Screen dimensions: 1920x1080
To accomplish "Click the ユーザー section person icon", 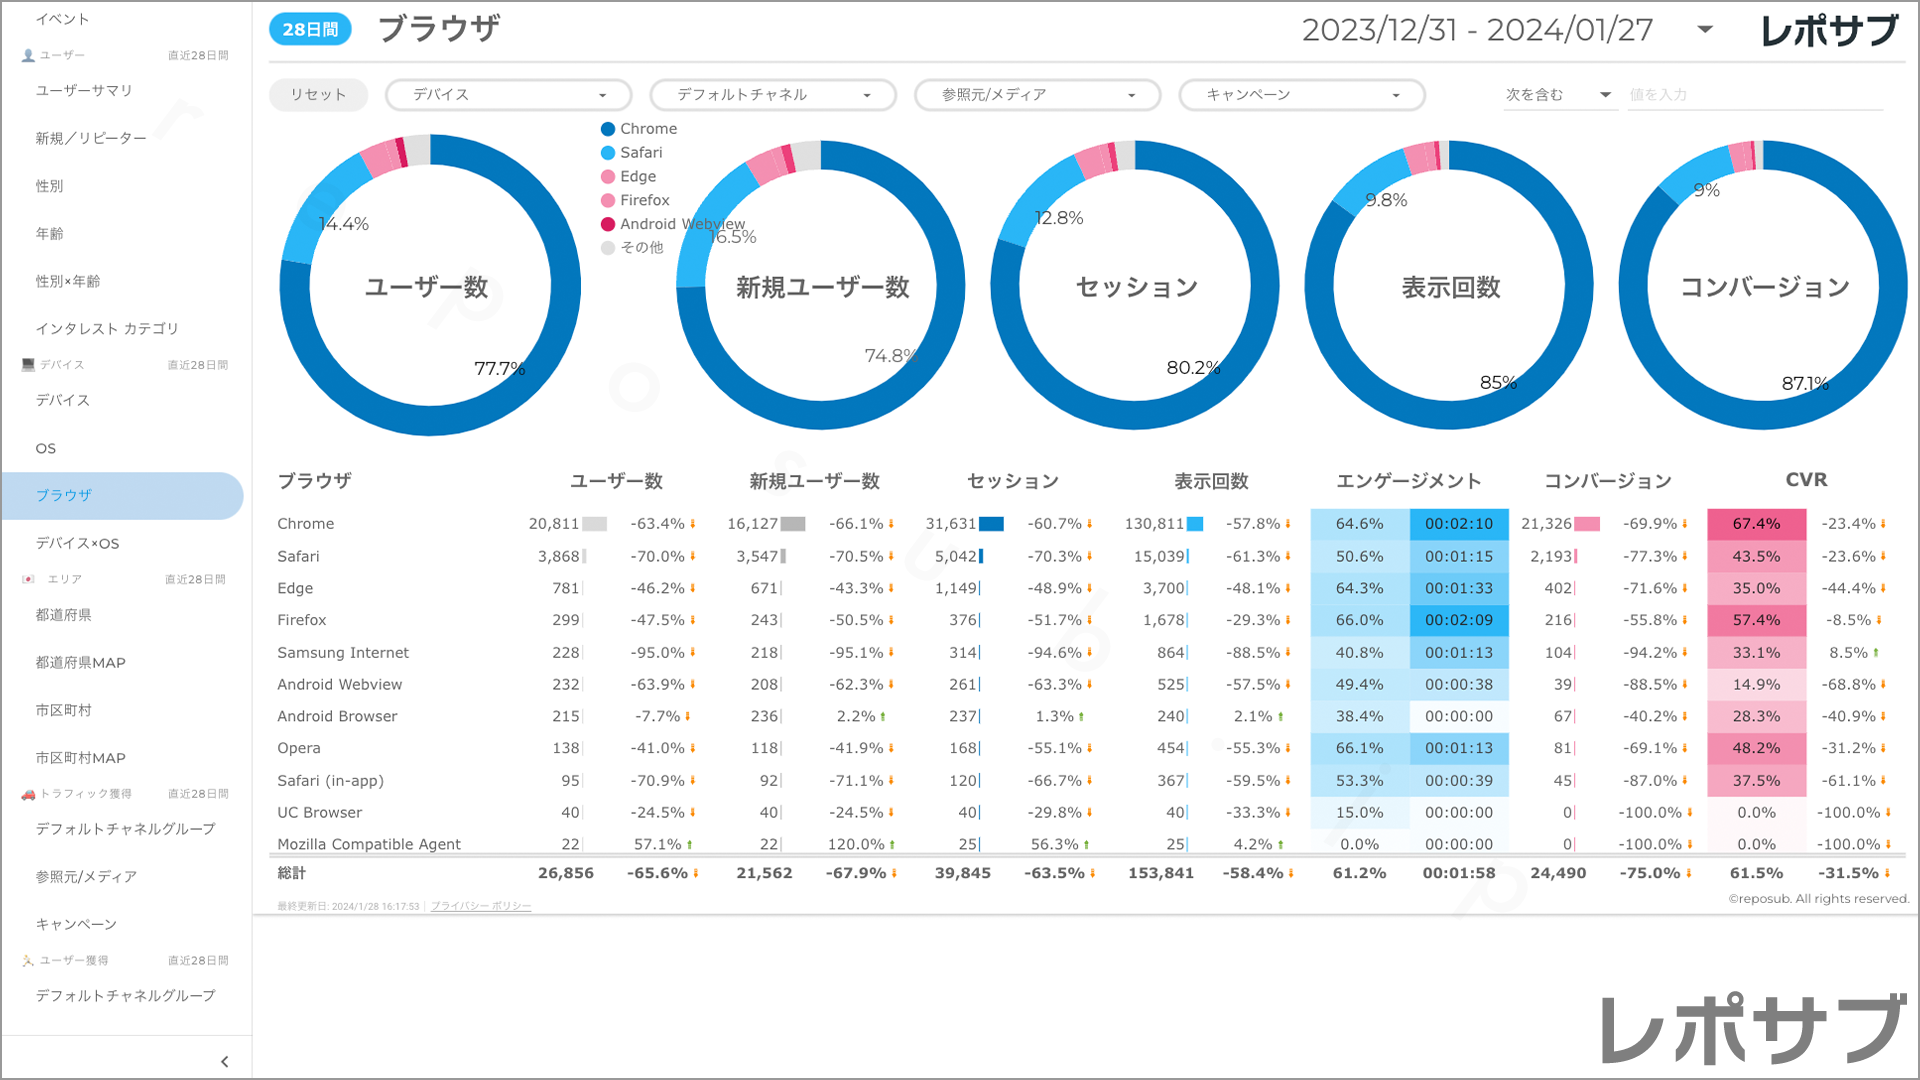I will pos(28,56).
